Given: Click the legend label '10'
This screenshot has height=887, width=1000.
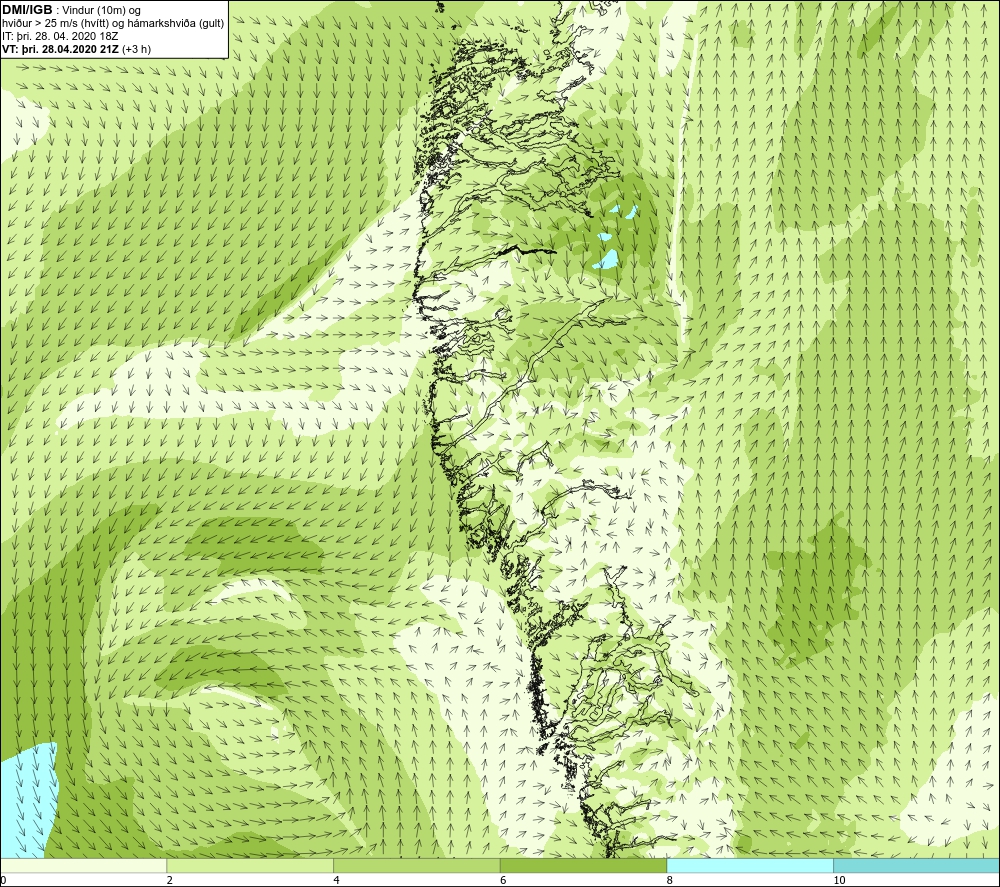Looking at the screenshot, I should click(839, 880).
